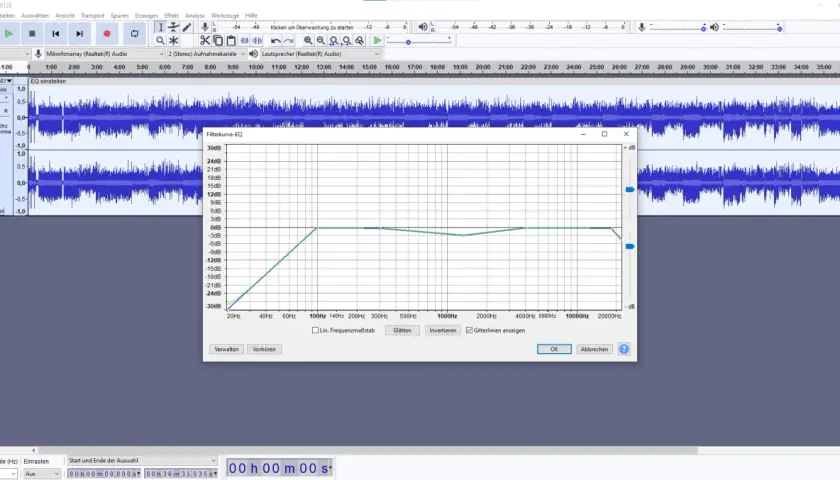Click Fit project to width icon
Screen dimensions: 840x480
point(347,41)
